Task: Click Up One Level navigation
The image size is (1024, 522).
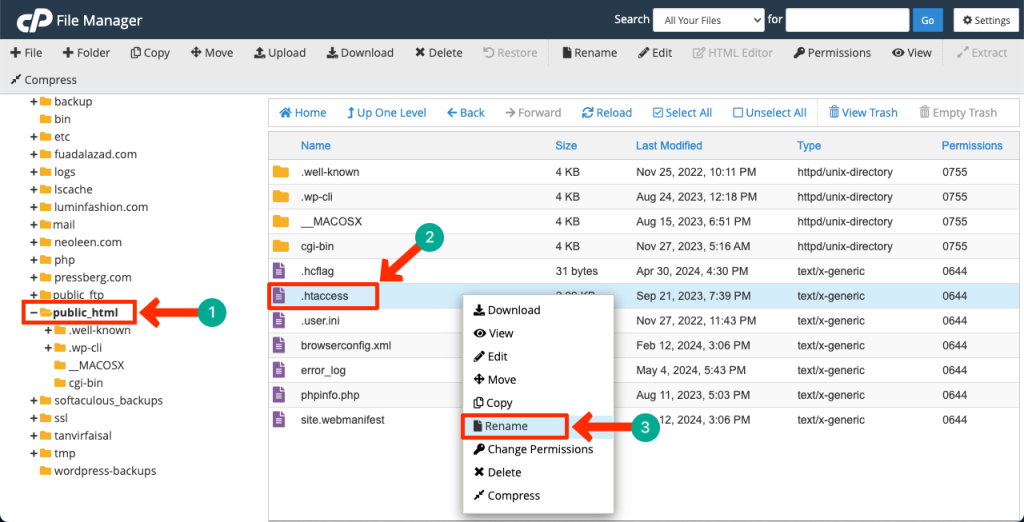Action: pos(385,113)
